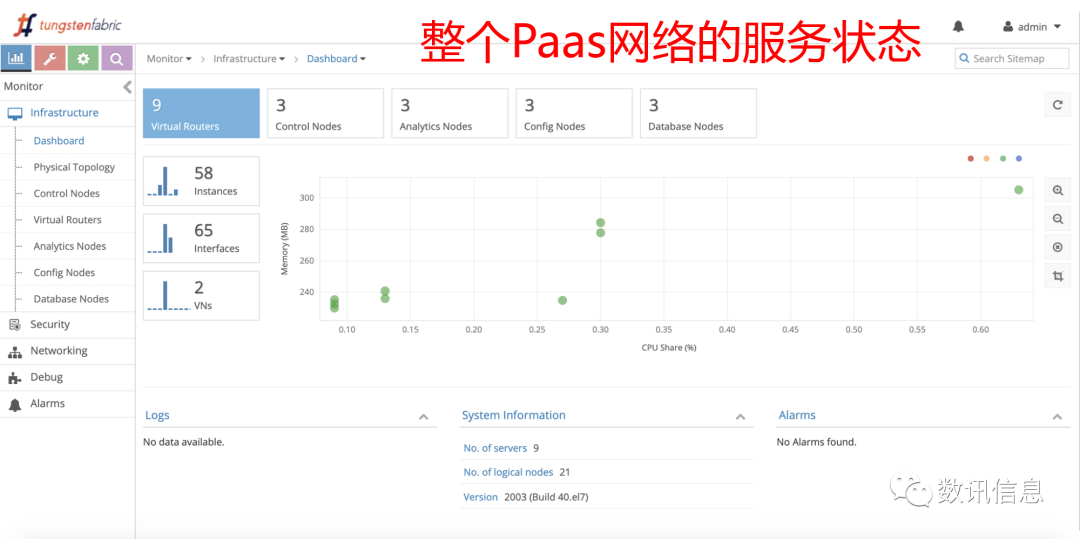Click the 'No data available.' logs message
Viewport: 1080px width, 539px height.
[183, 442]
